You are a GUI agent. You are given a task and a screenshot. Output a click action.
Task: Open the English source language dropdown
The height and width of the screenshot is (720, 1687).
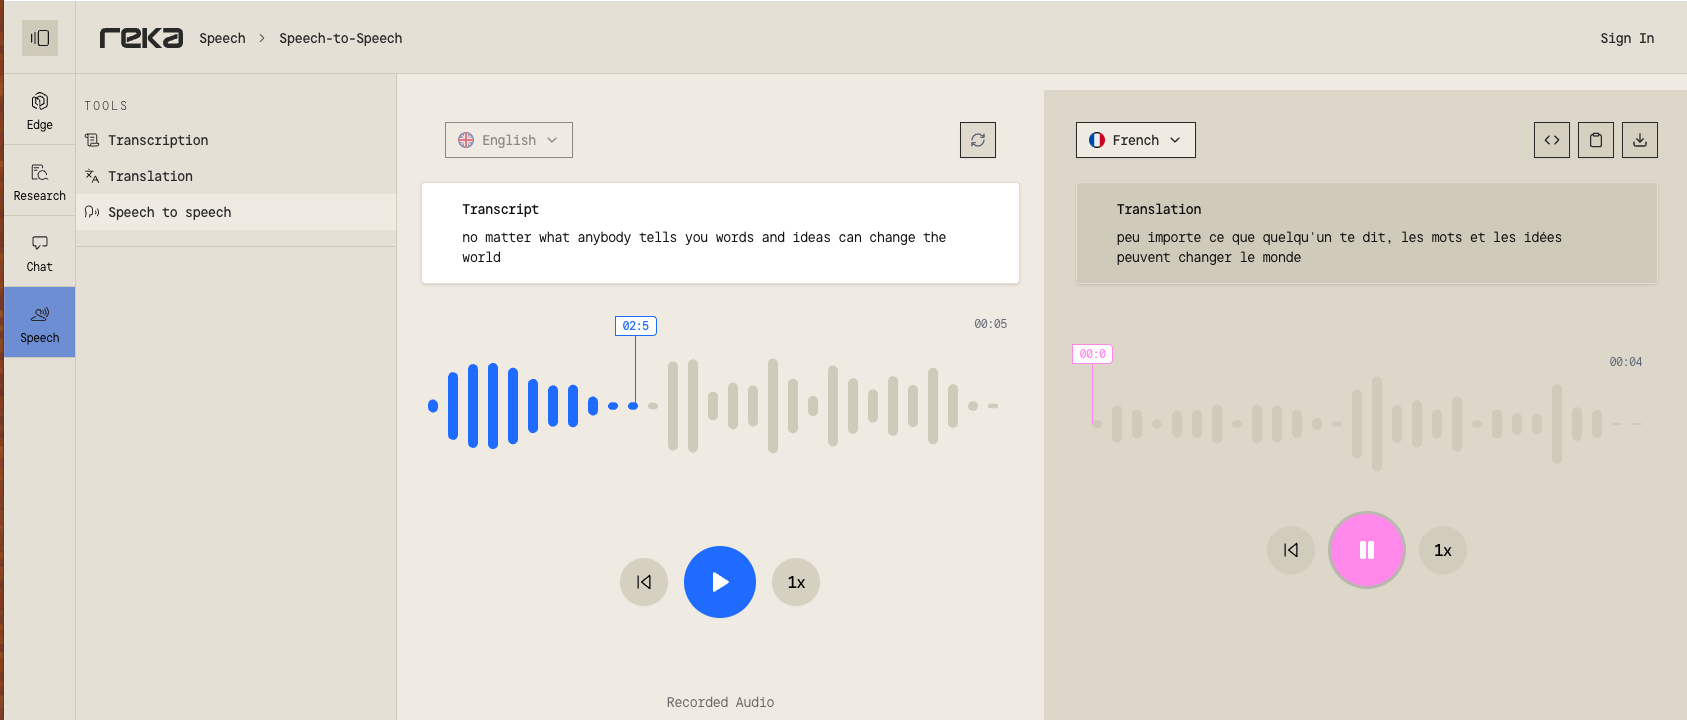click(508, 140)
